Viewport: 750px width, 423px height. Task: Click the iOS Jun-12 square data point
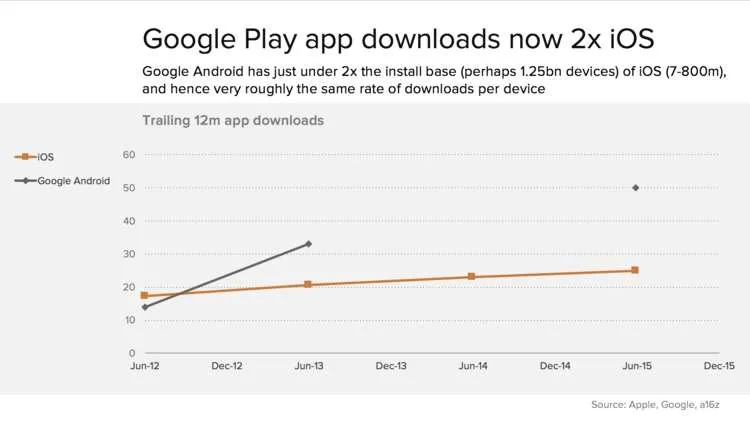click(144, 296)
